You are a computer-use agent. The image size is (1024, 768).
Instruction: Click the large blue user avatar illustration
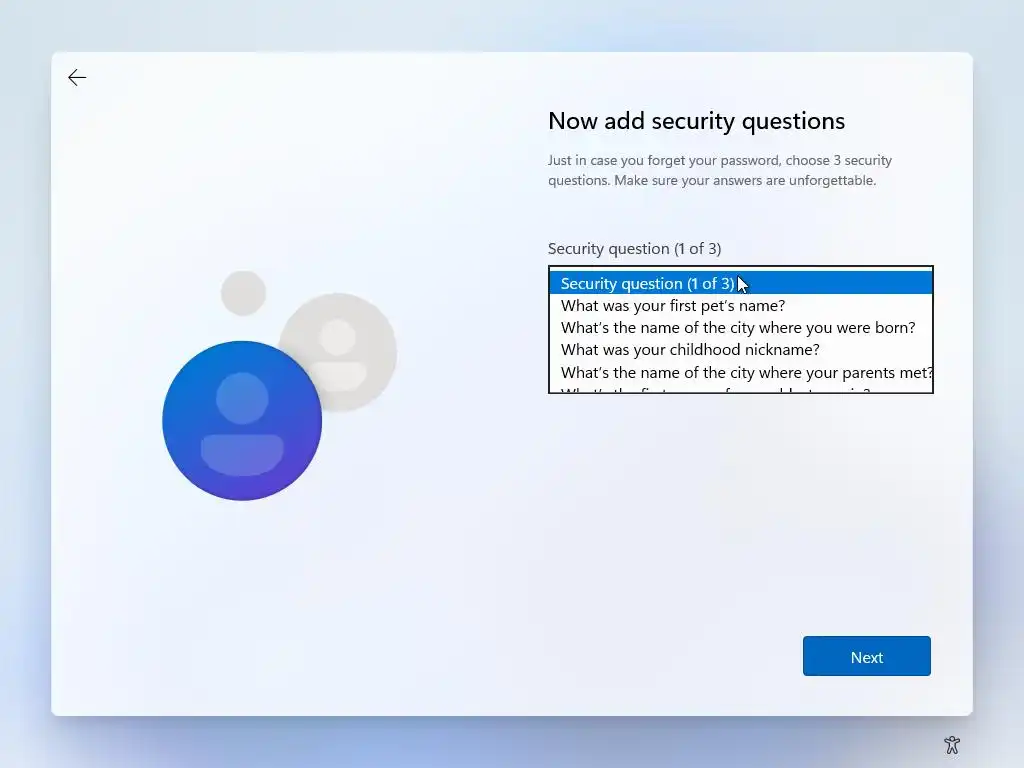(x=242, y=421)
